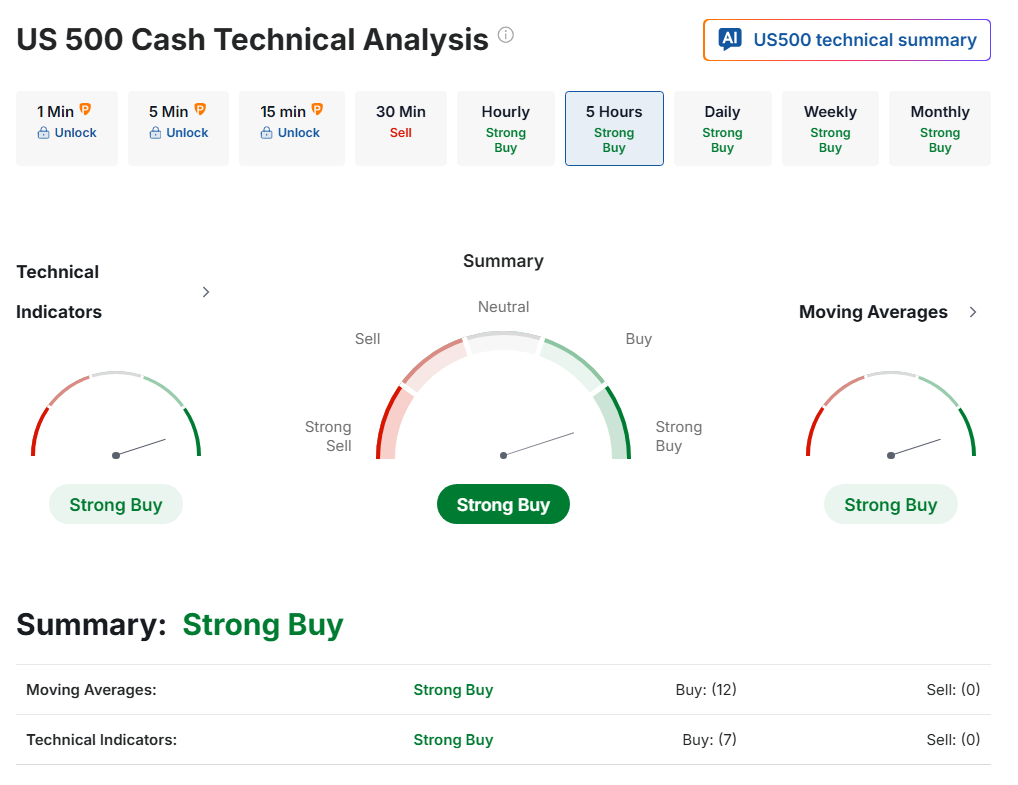This screenshot has width=1018, height=785.
Task: Expand Moving Averages with the chevron arrow
Action: (973, 312)
